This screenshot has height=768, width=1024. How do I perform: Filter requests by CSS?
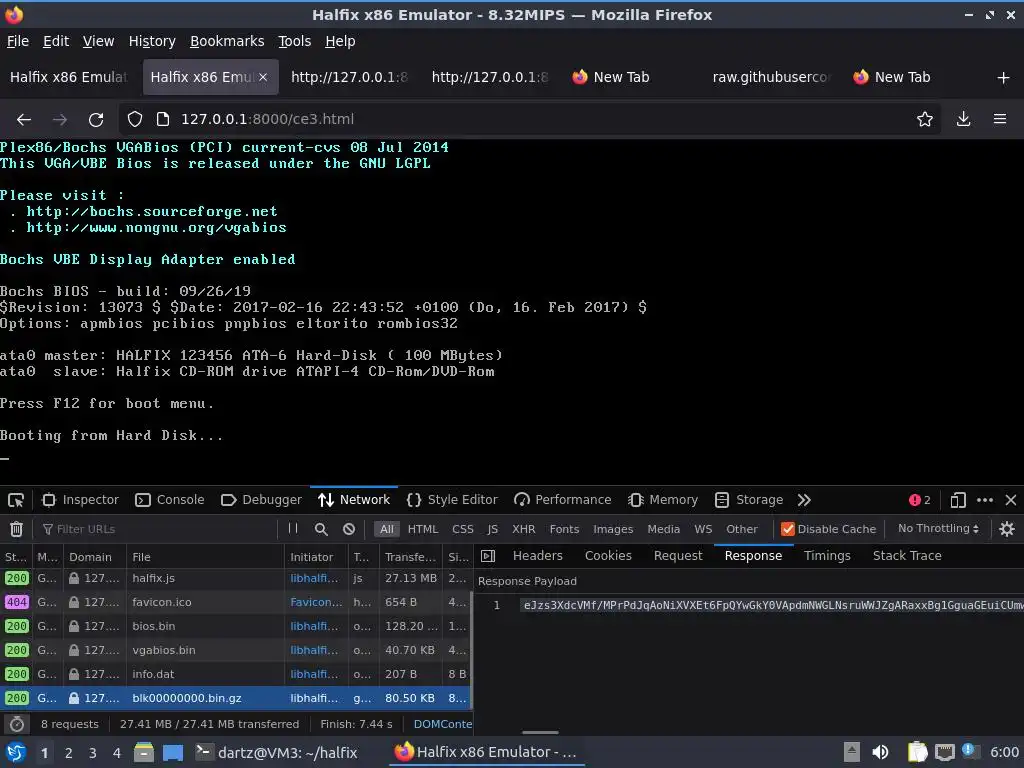coord(462,529)
